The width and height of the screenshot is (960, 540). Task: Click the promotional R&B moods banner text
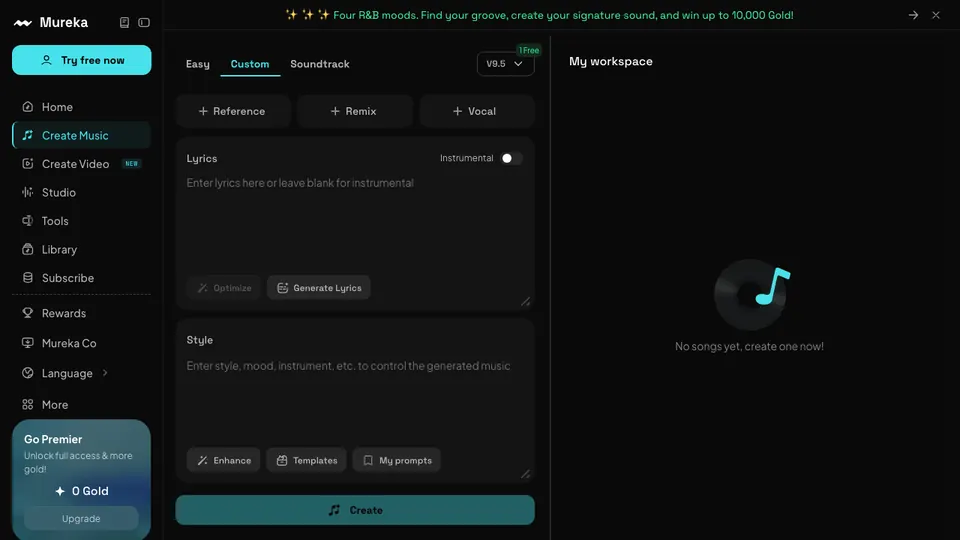(539, 15)
